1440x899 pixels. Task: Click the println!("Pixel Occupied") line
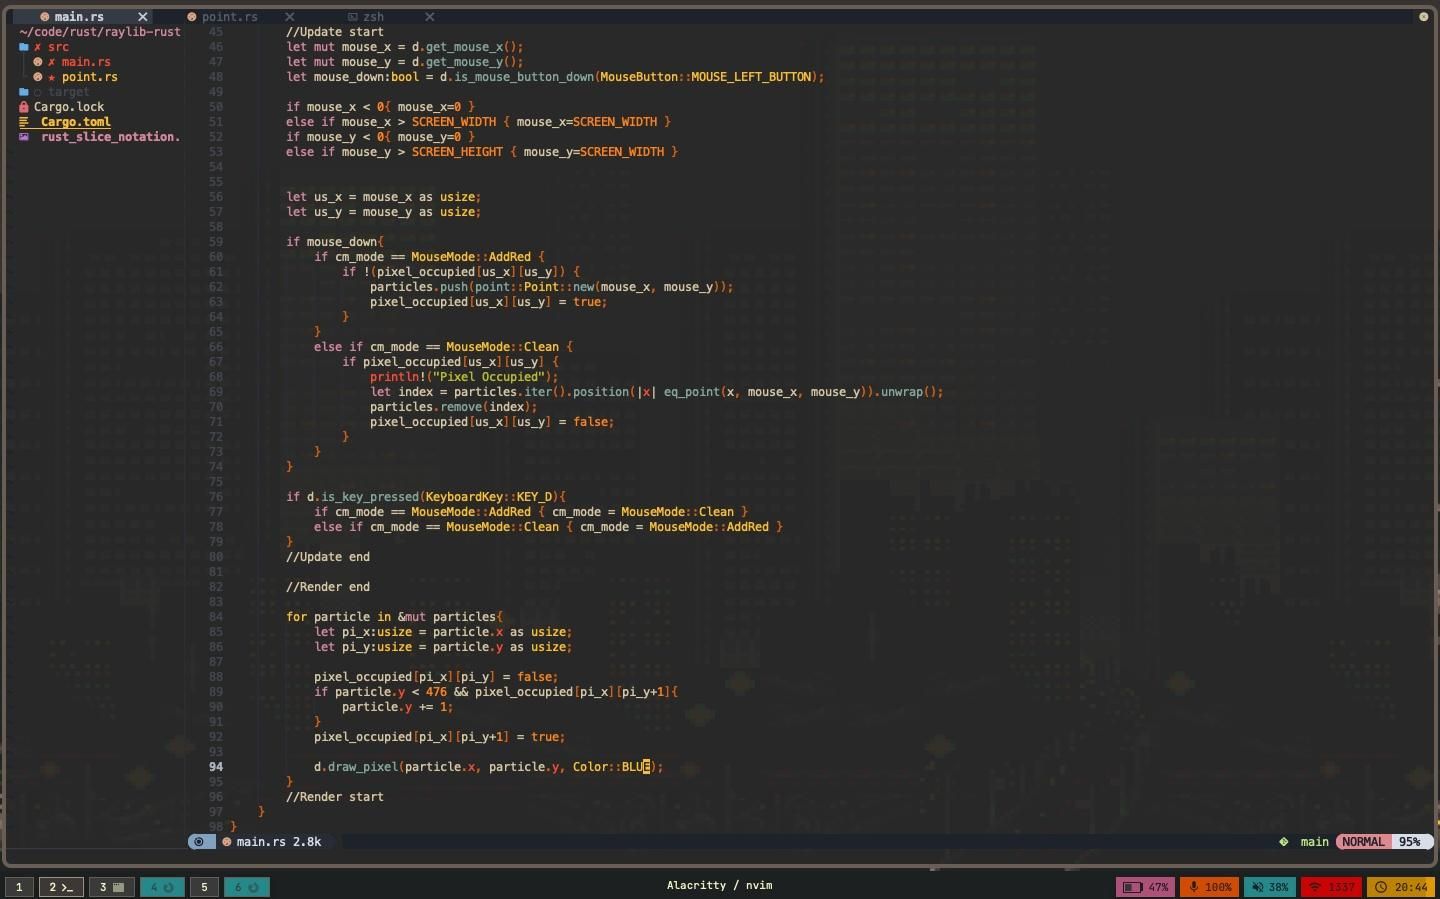464,377
